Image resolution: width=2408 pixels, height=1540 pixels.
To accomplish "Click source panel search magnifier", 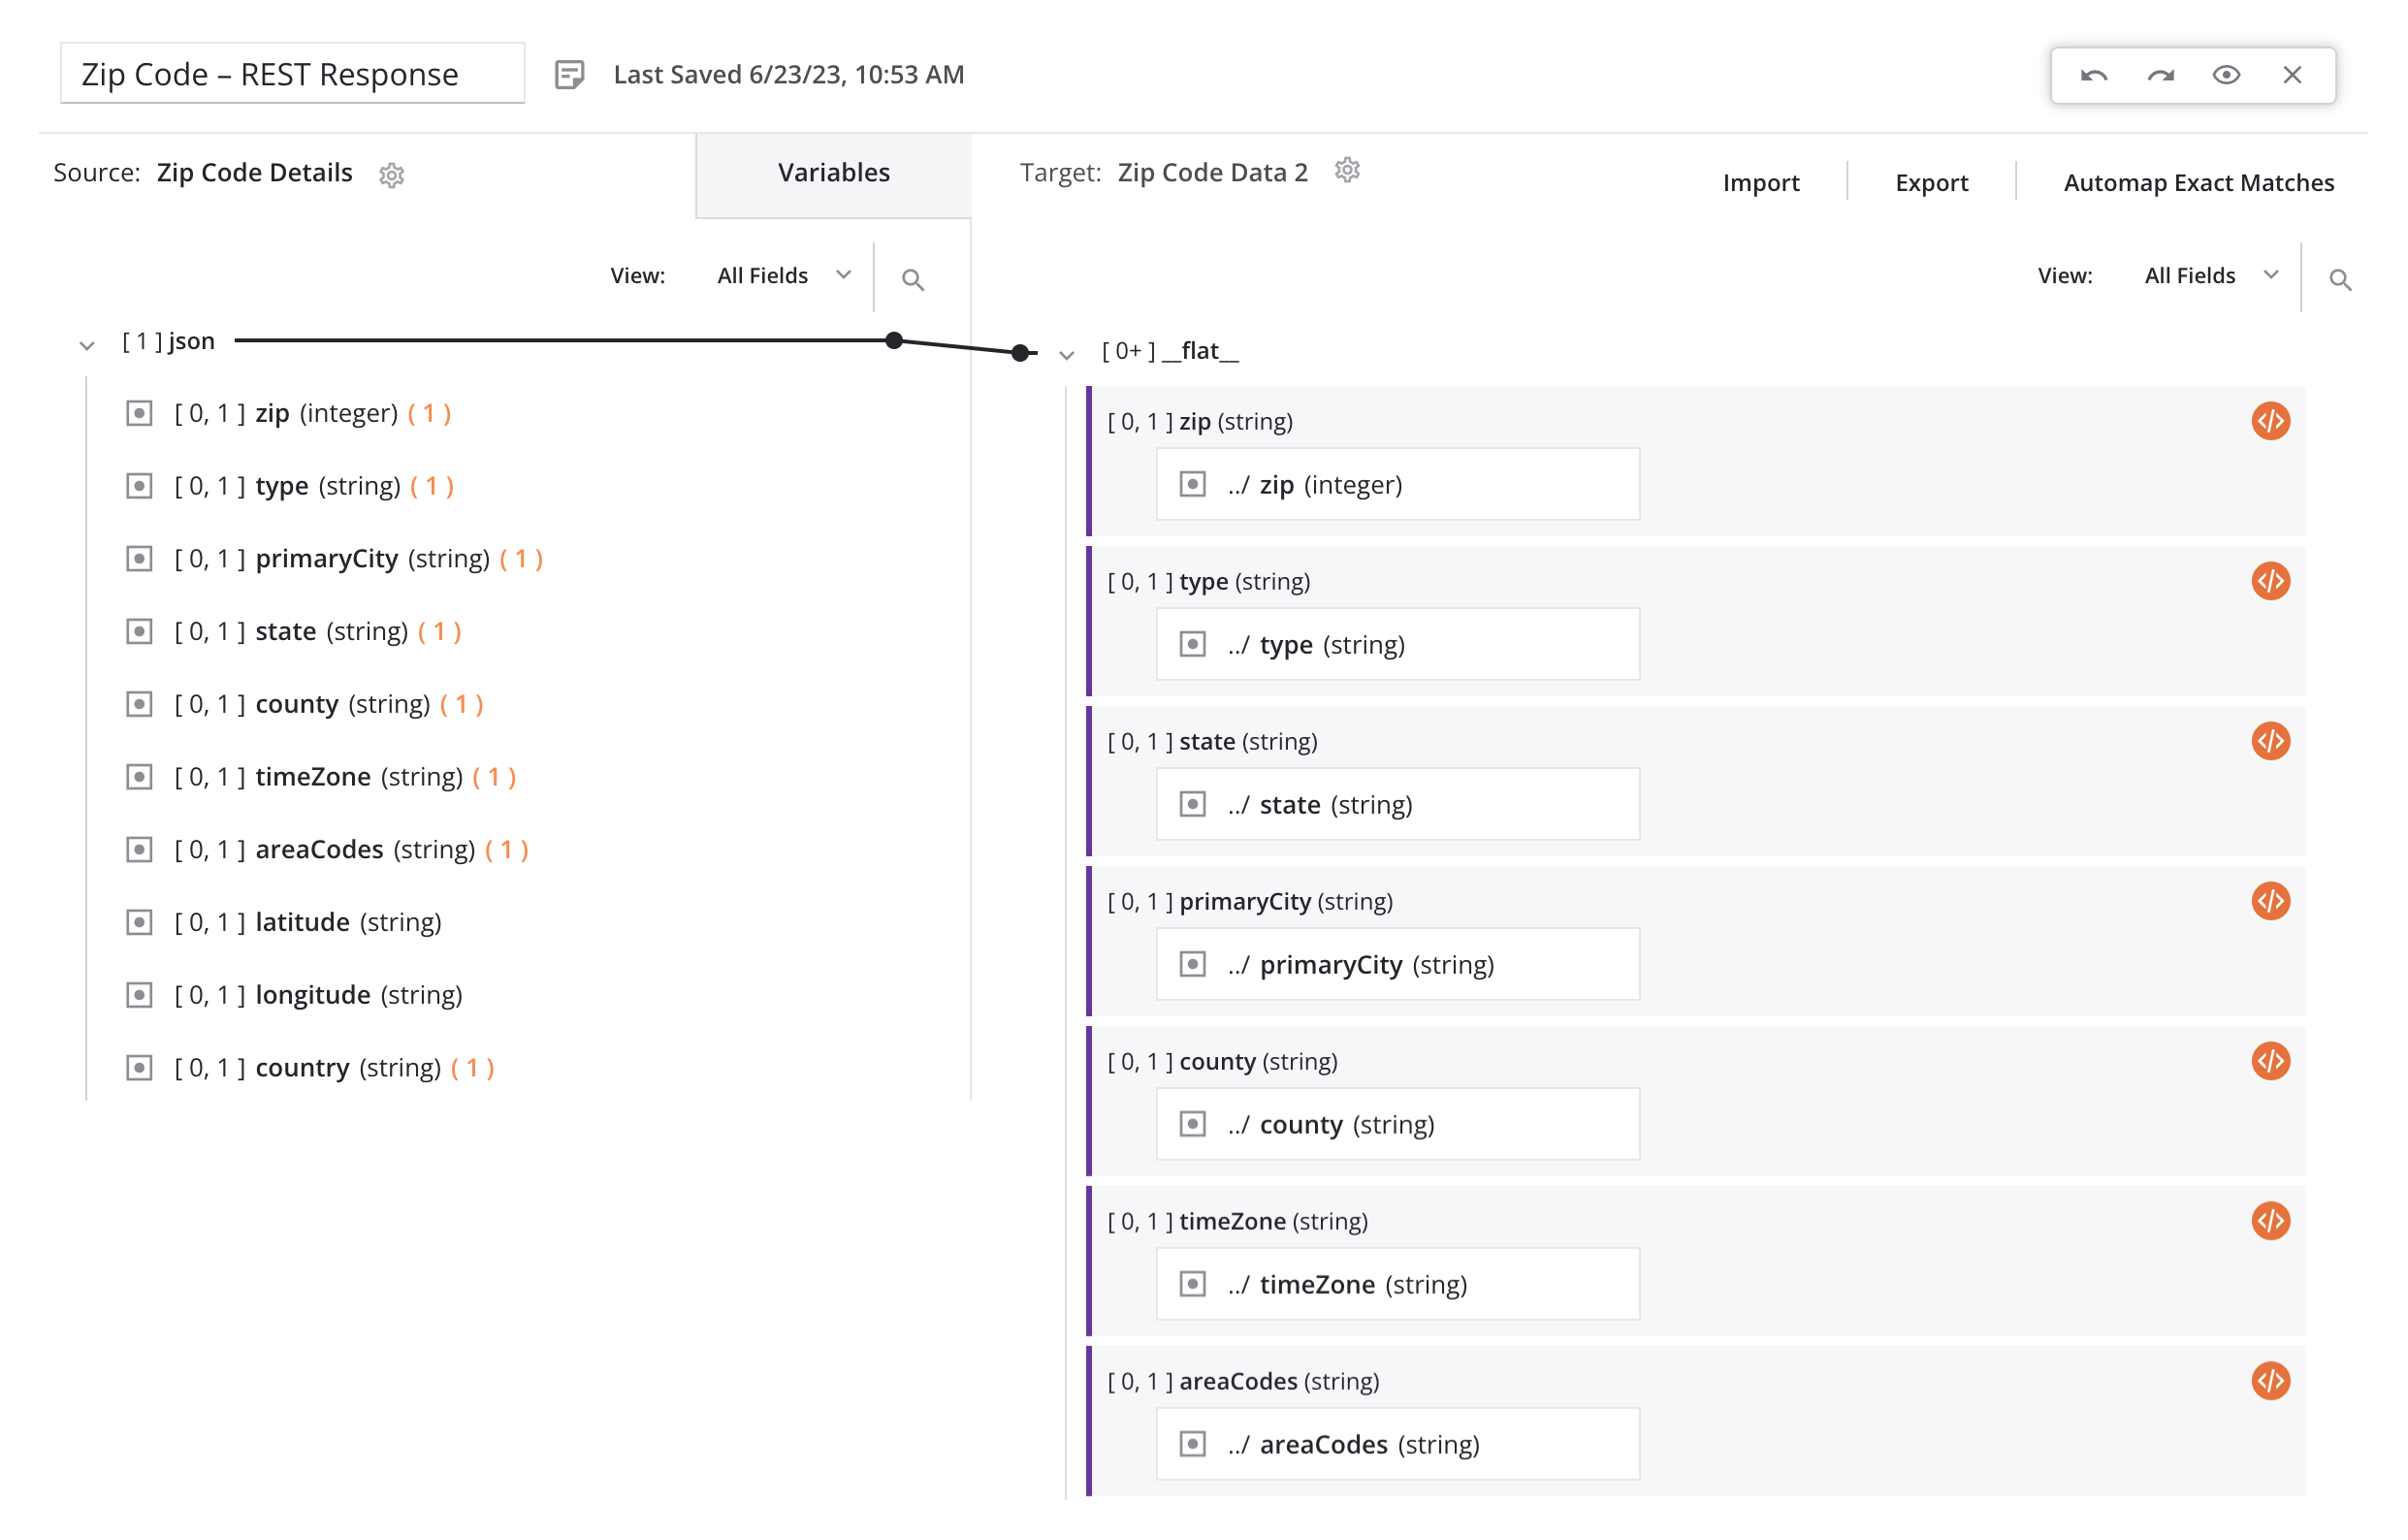I will click(912, 279).
